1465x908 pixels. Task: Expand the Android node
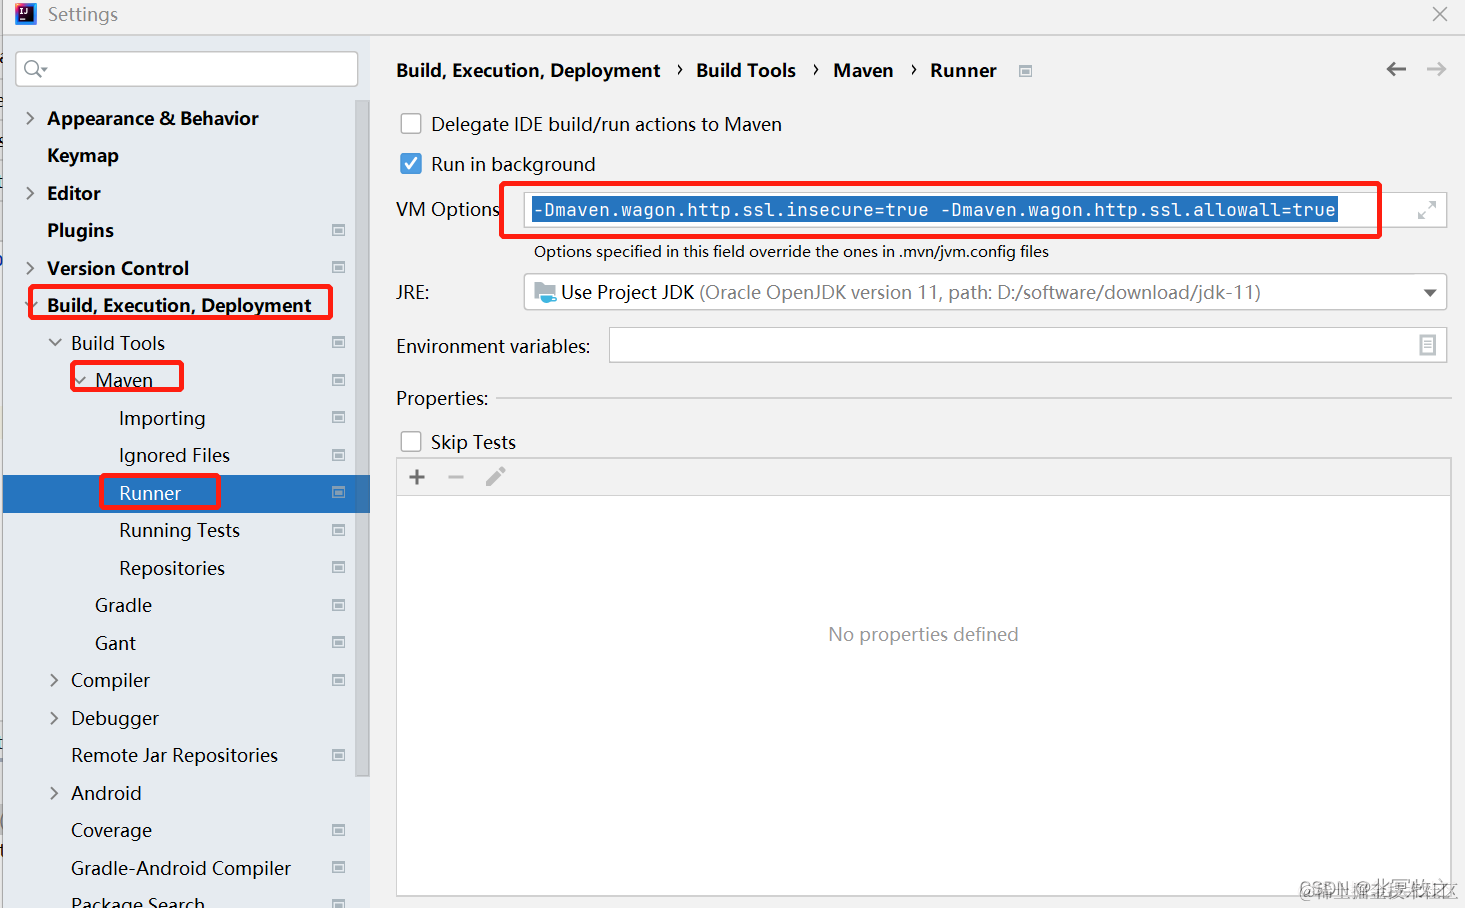pyautogui.click(x=54, y=793)
